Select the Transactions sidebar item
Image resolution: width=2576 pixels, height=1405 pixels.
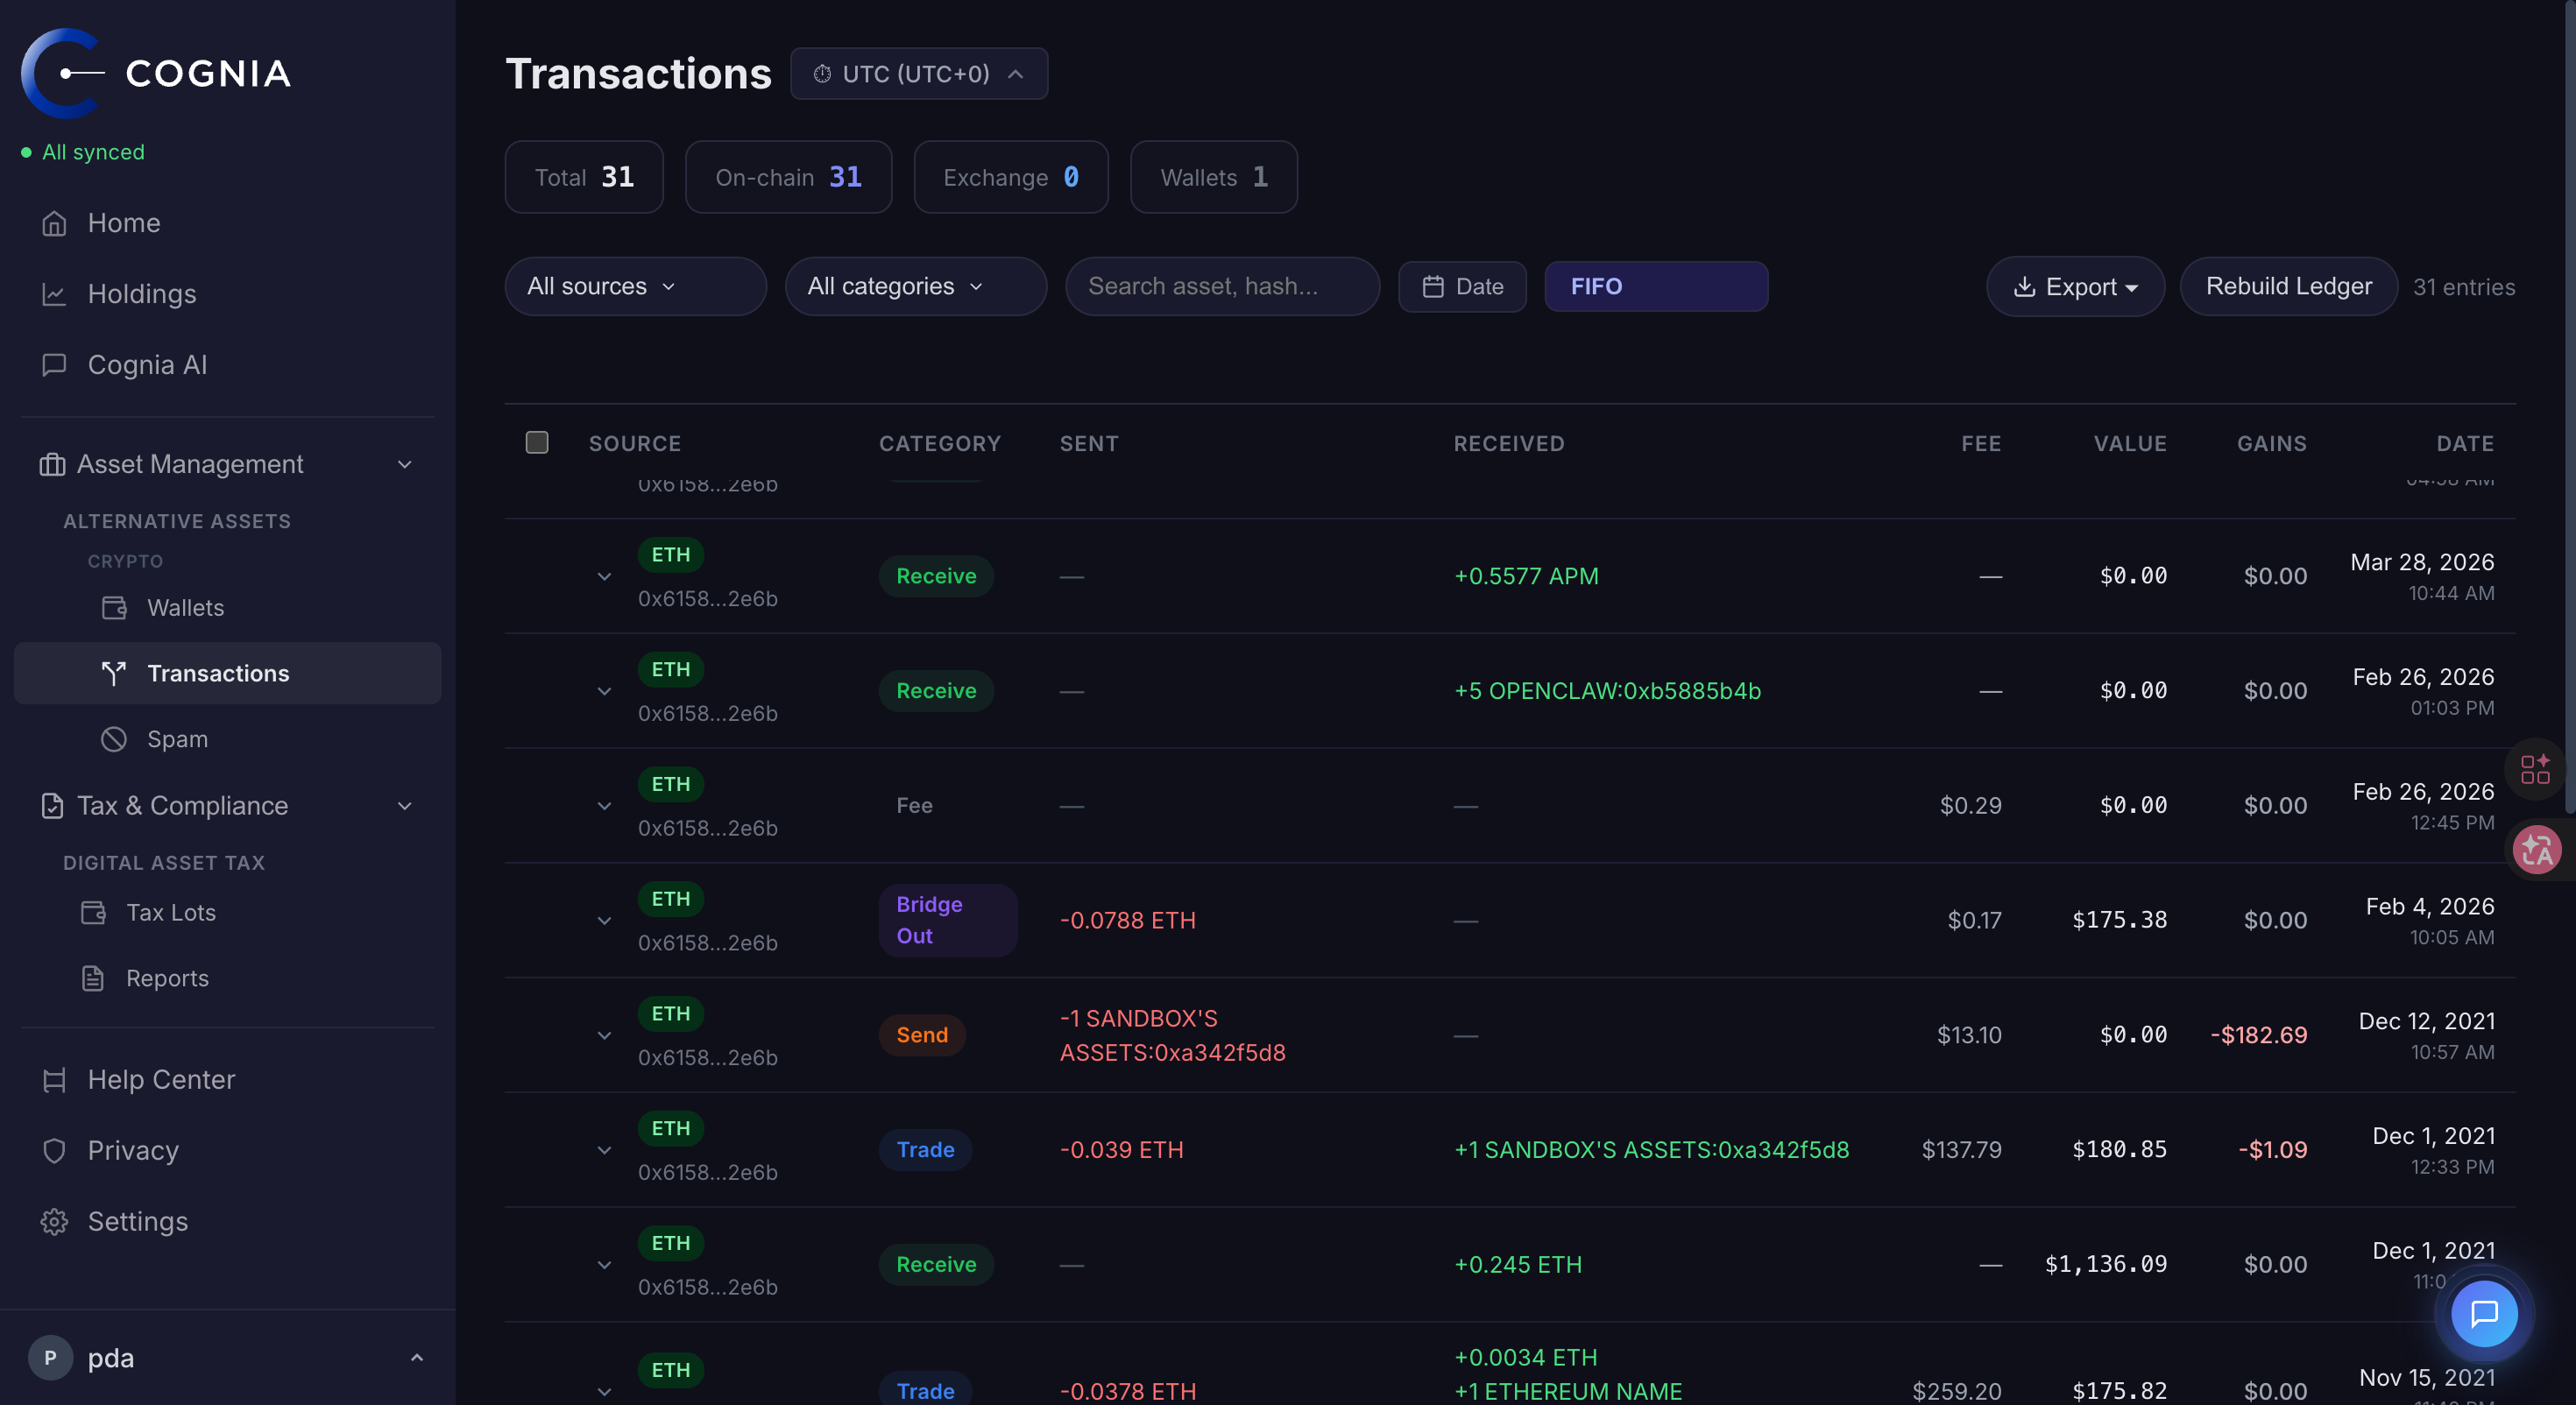click(227, 672)
